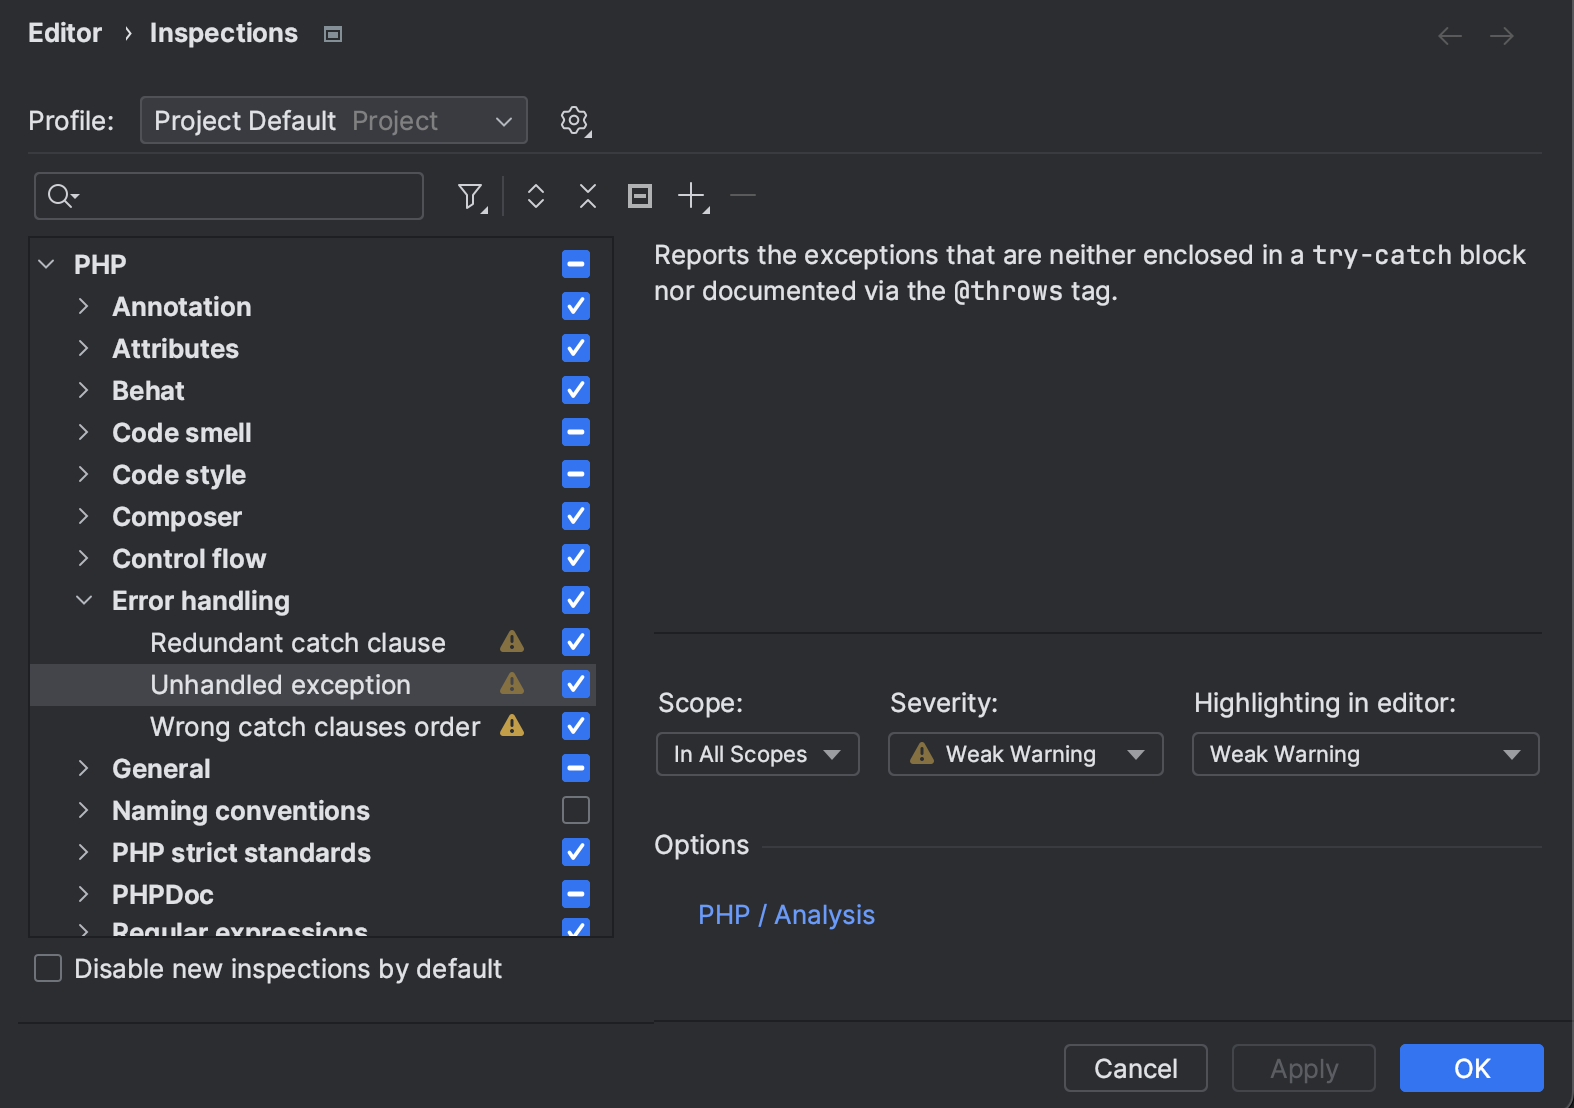
Task: Check Disable new inspections by default
Action: tap(48, 968)
